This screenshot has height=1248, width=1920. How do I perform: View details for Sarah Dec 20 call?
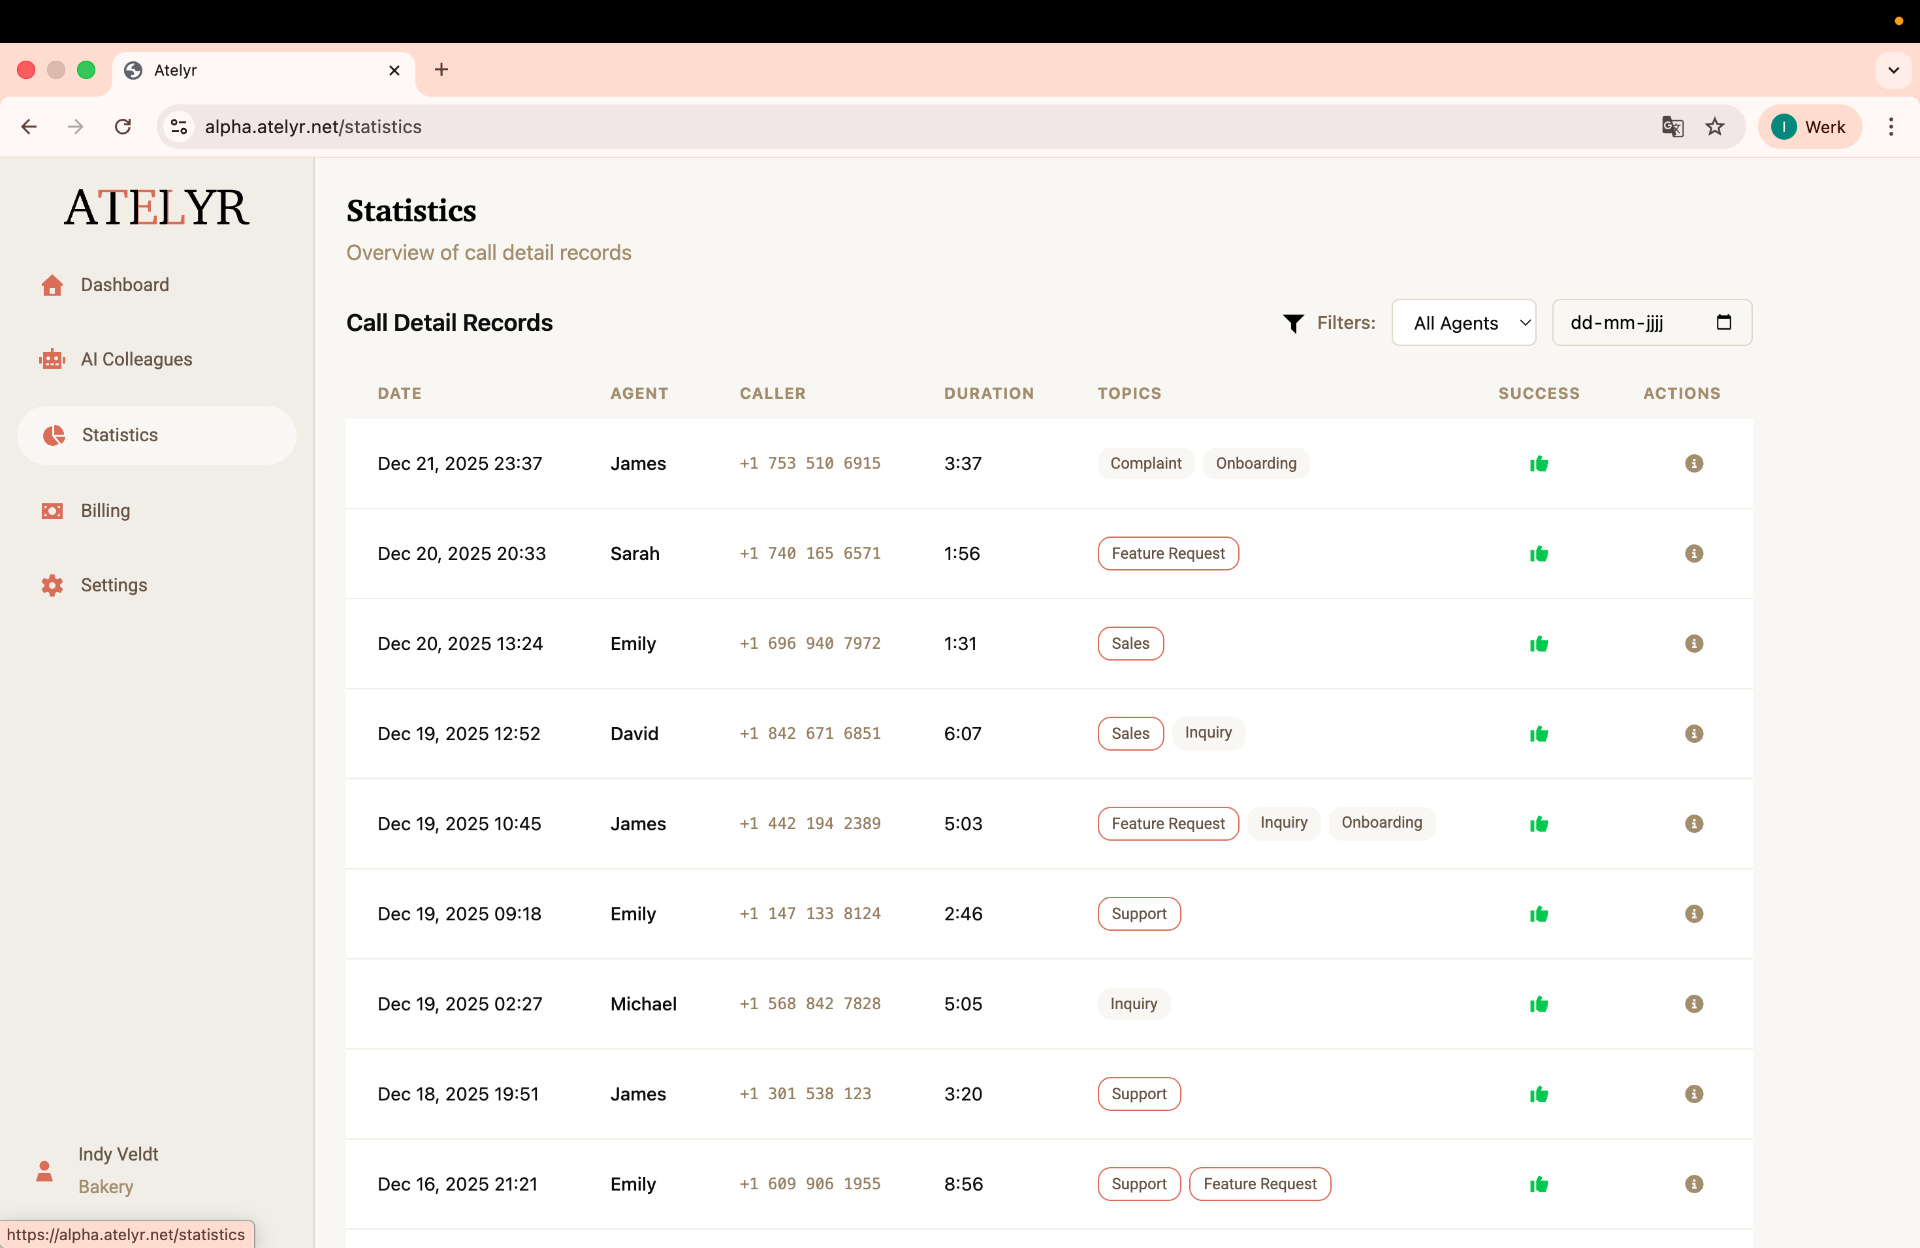click(x=1694, y=554)
